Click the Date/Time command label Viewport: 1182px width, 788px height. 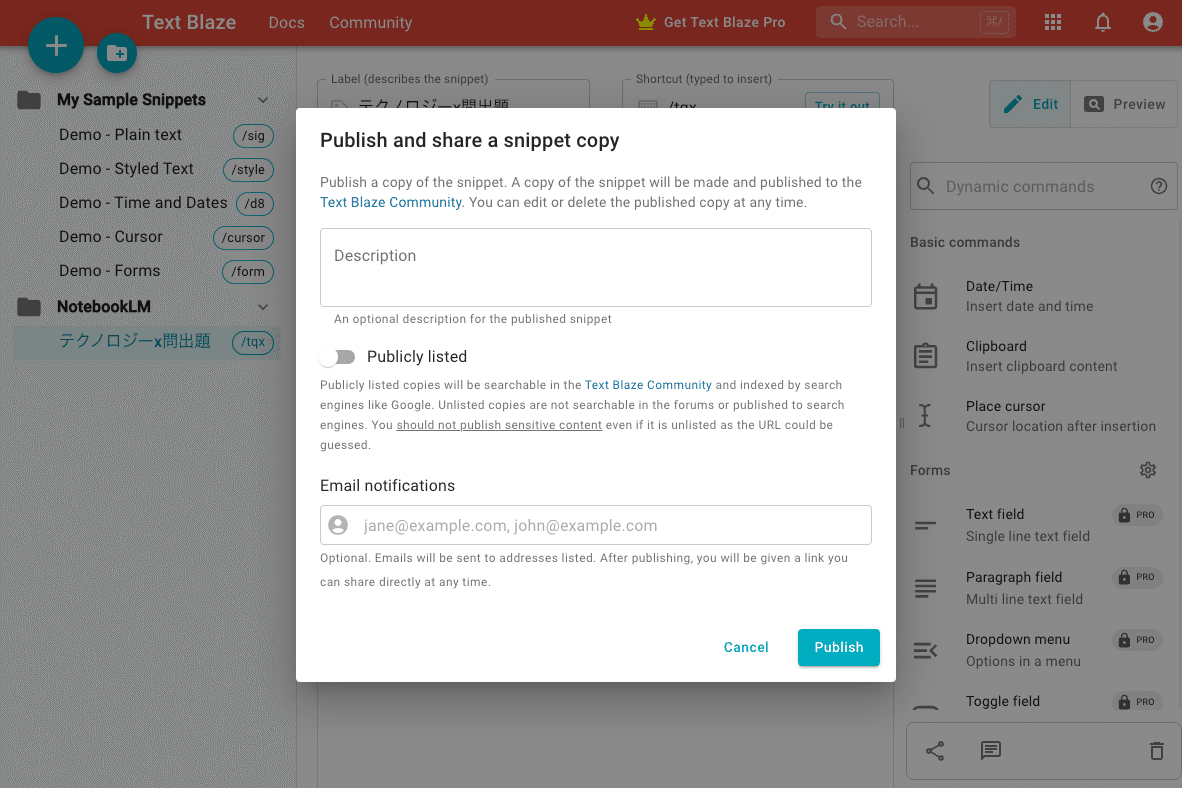(999, 287)
